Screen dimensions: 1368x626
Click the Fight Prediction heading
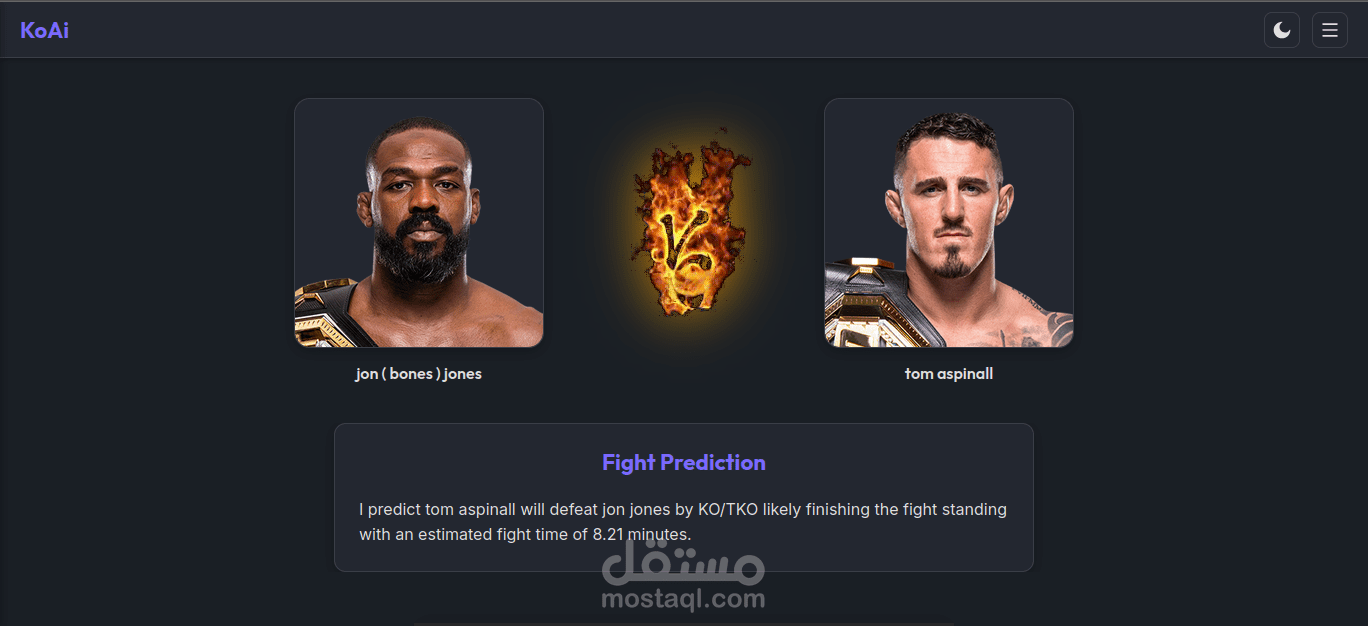[684, 463]
